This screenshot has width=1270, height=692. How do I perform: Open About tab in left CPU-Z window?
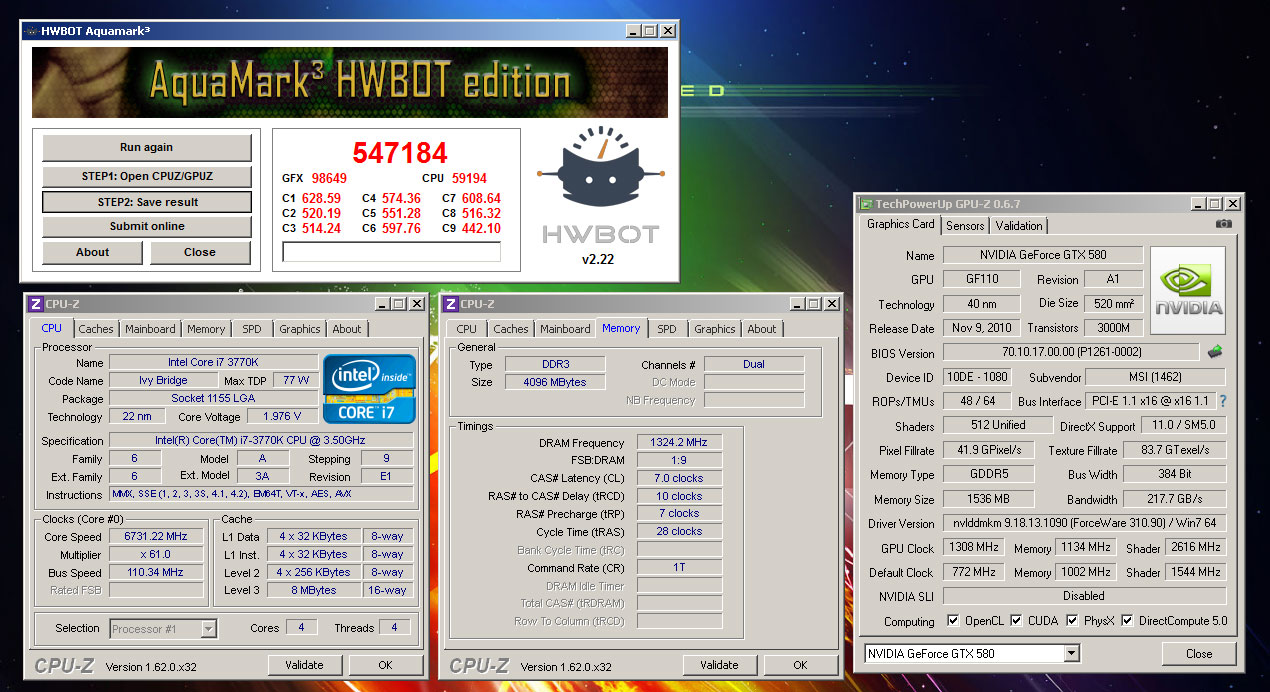coord(347,329)
